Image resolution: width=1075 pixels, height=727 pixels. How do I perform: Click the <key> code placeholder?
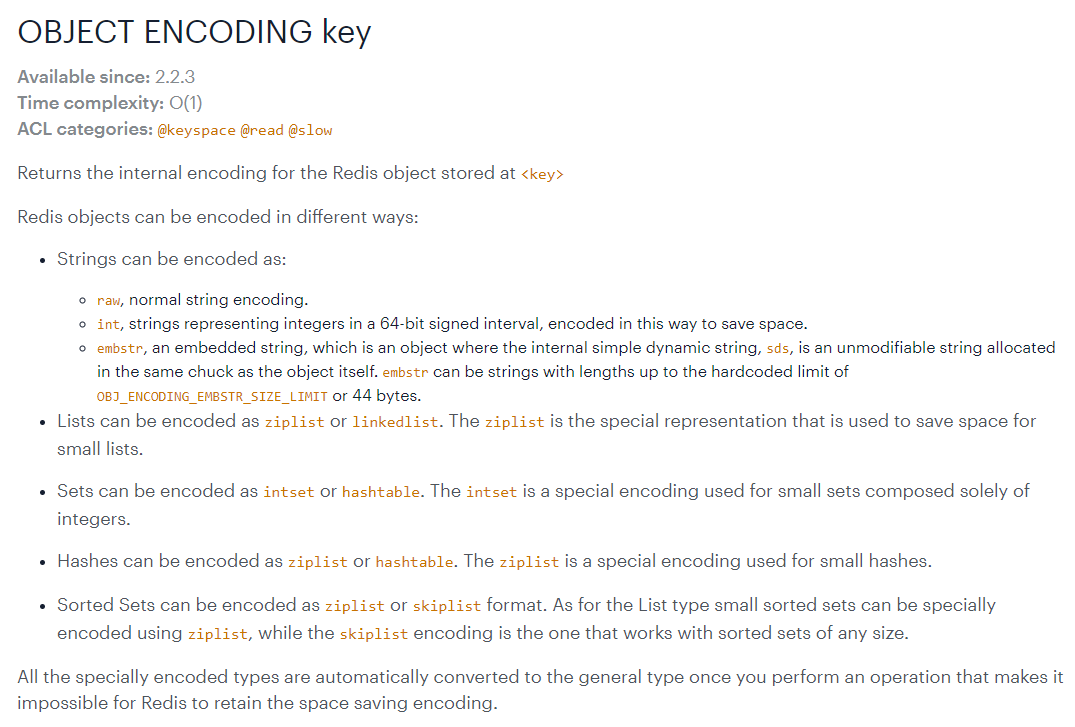pos(542,174)
